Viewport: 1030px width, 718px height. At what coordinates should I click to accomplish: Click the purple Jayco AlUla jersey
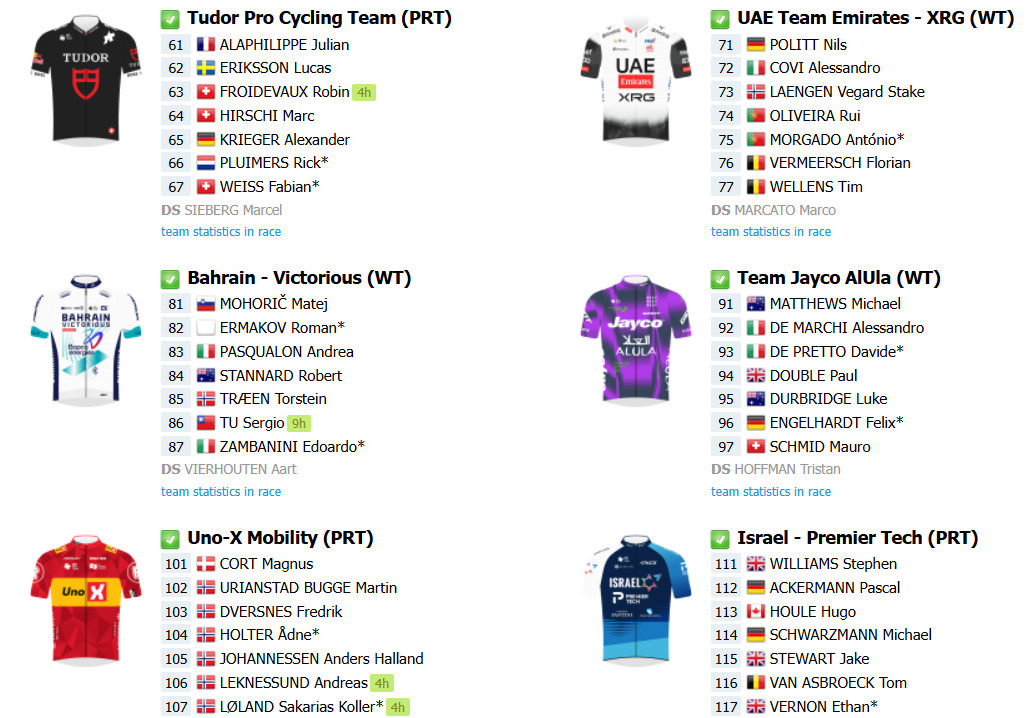[635, 339]
